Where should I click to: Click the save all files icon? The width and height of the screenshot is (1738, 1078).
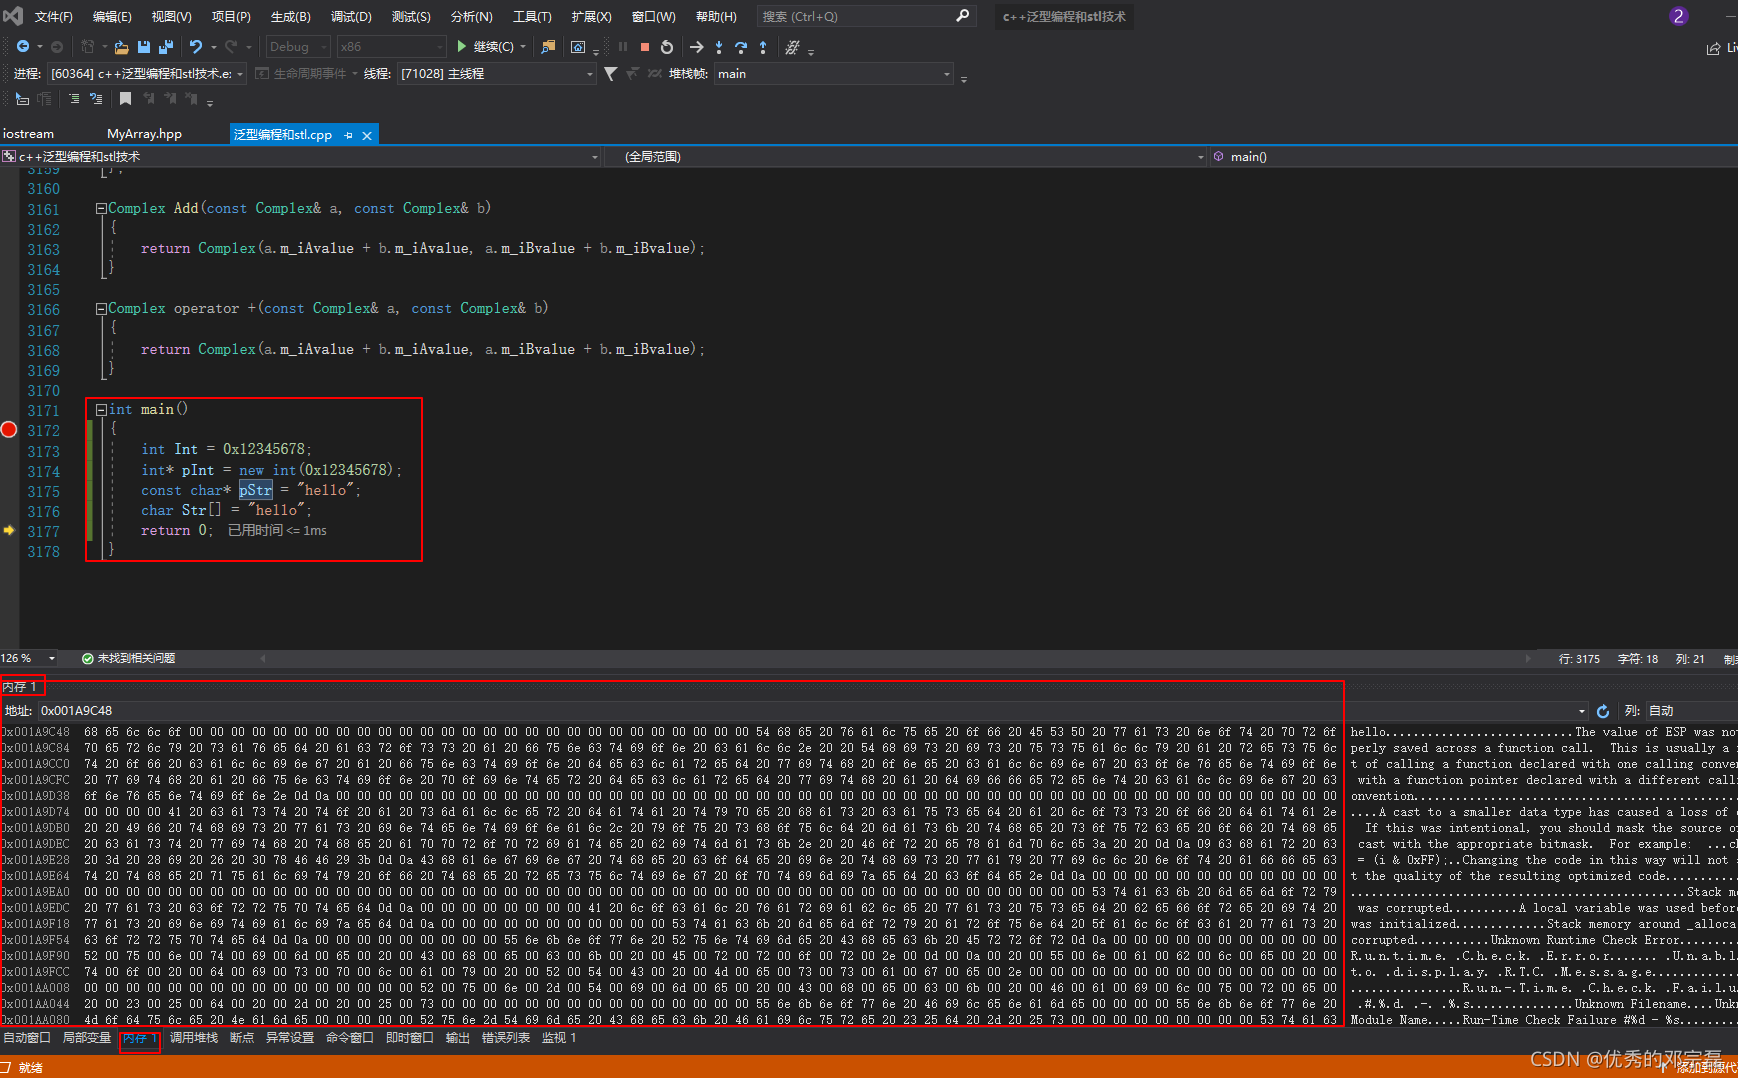(166, 47)
